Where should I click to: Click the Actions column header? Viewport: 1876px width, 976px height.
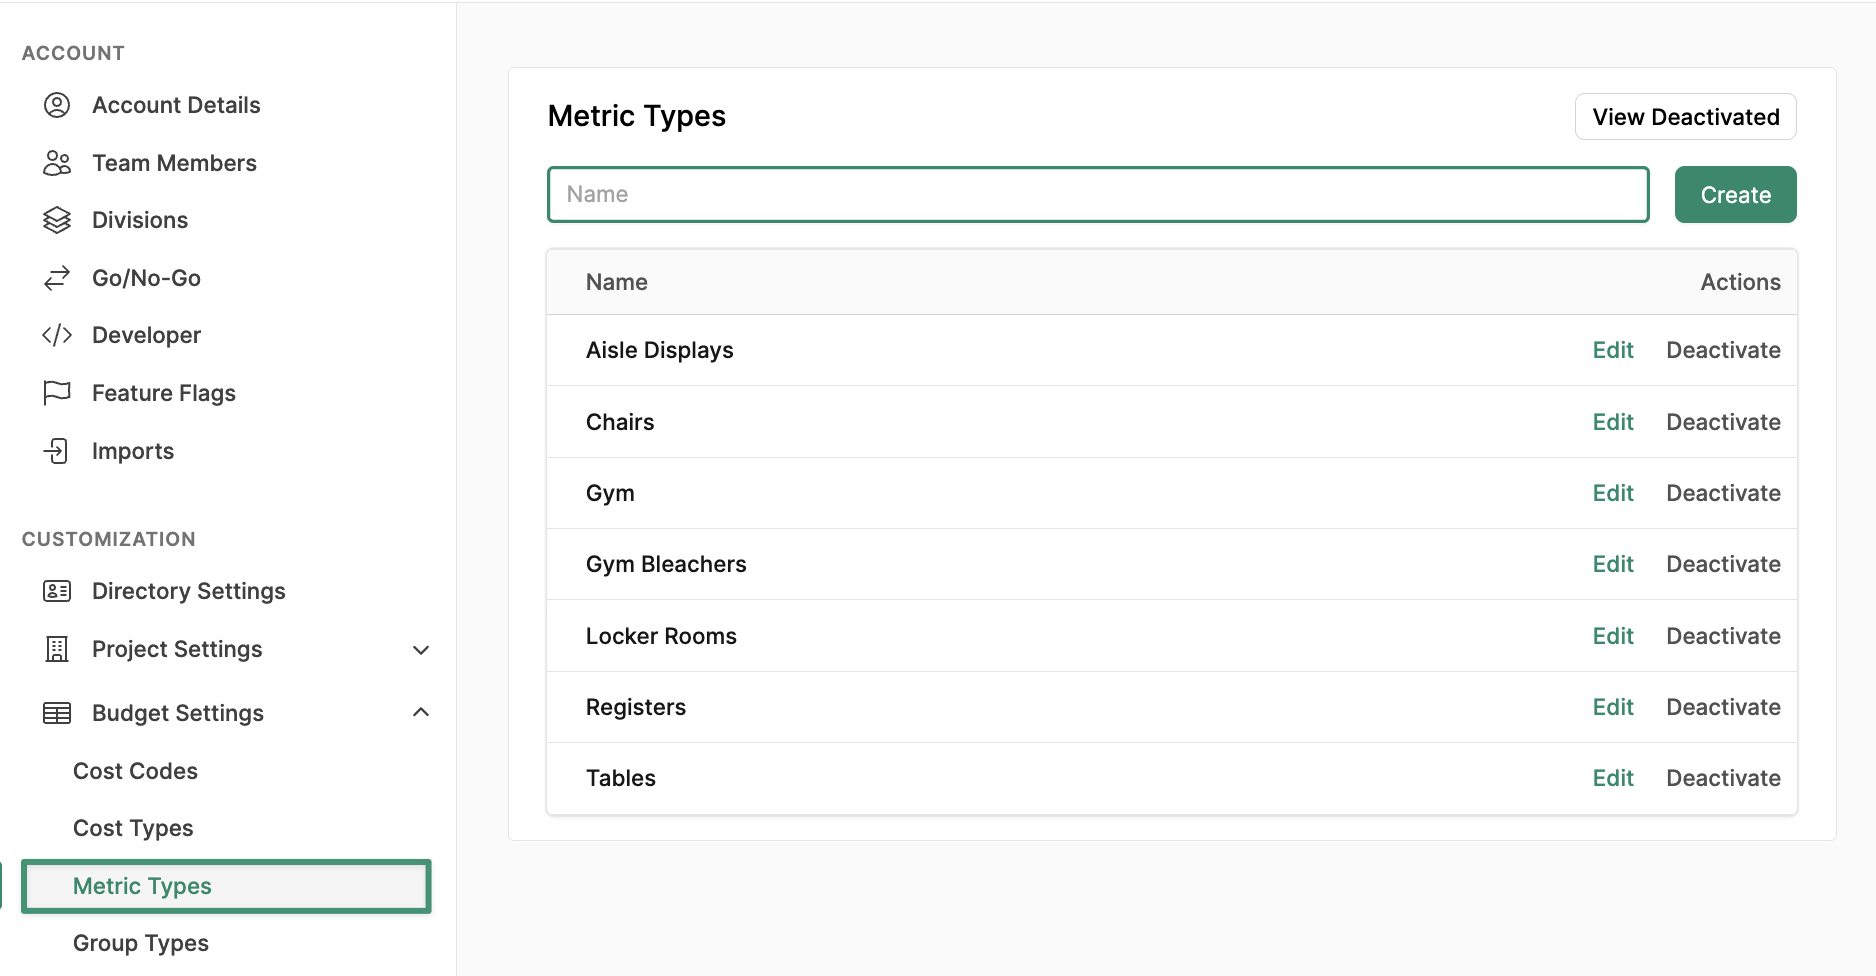coord(1740,282)
